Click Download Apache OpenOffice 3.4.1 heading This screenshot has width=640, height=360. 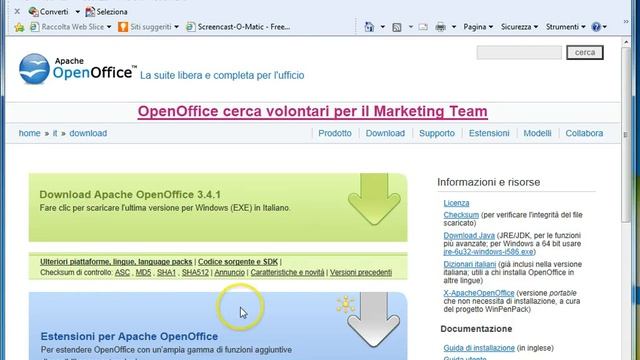(130, 194)
